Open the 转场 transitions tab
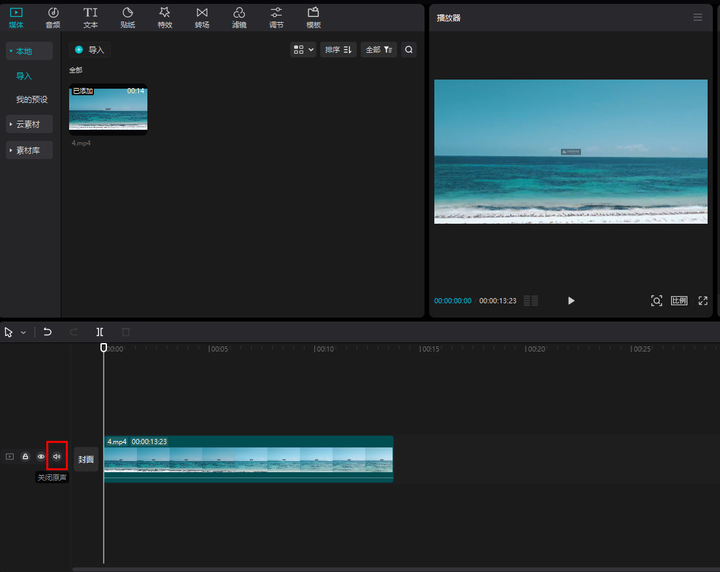The height and width of the screenshot is (572, 720). tap(202, 18)
